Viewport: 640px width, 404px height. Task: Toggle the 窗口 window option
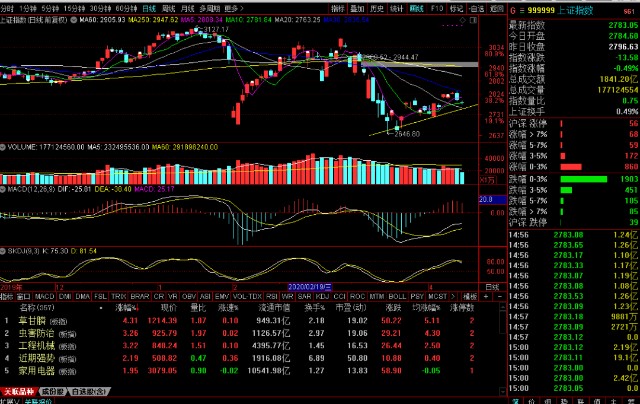(23, 296)
